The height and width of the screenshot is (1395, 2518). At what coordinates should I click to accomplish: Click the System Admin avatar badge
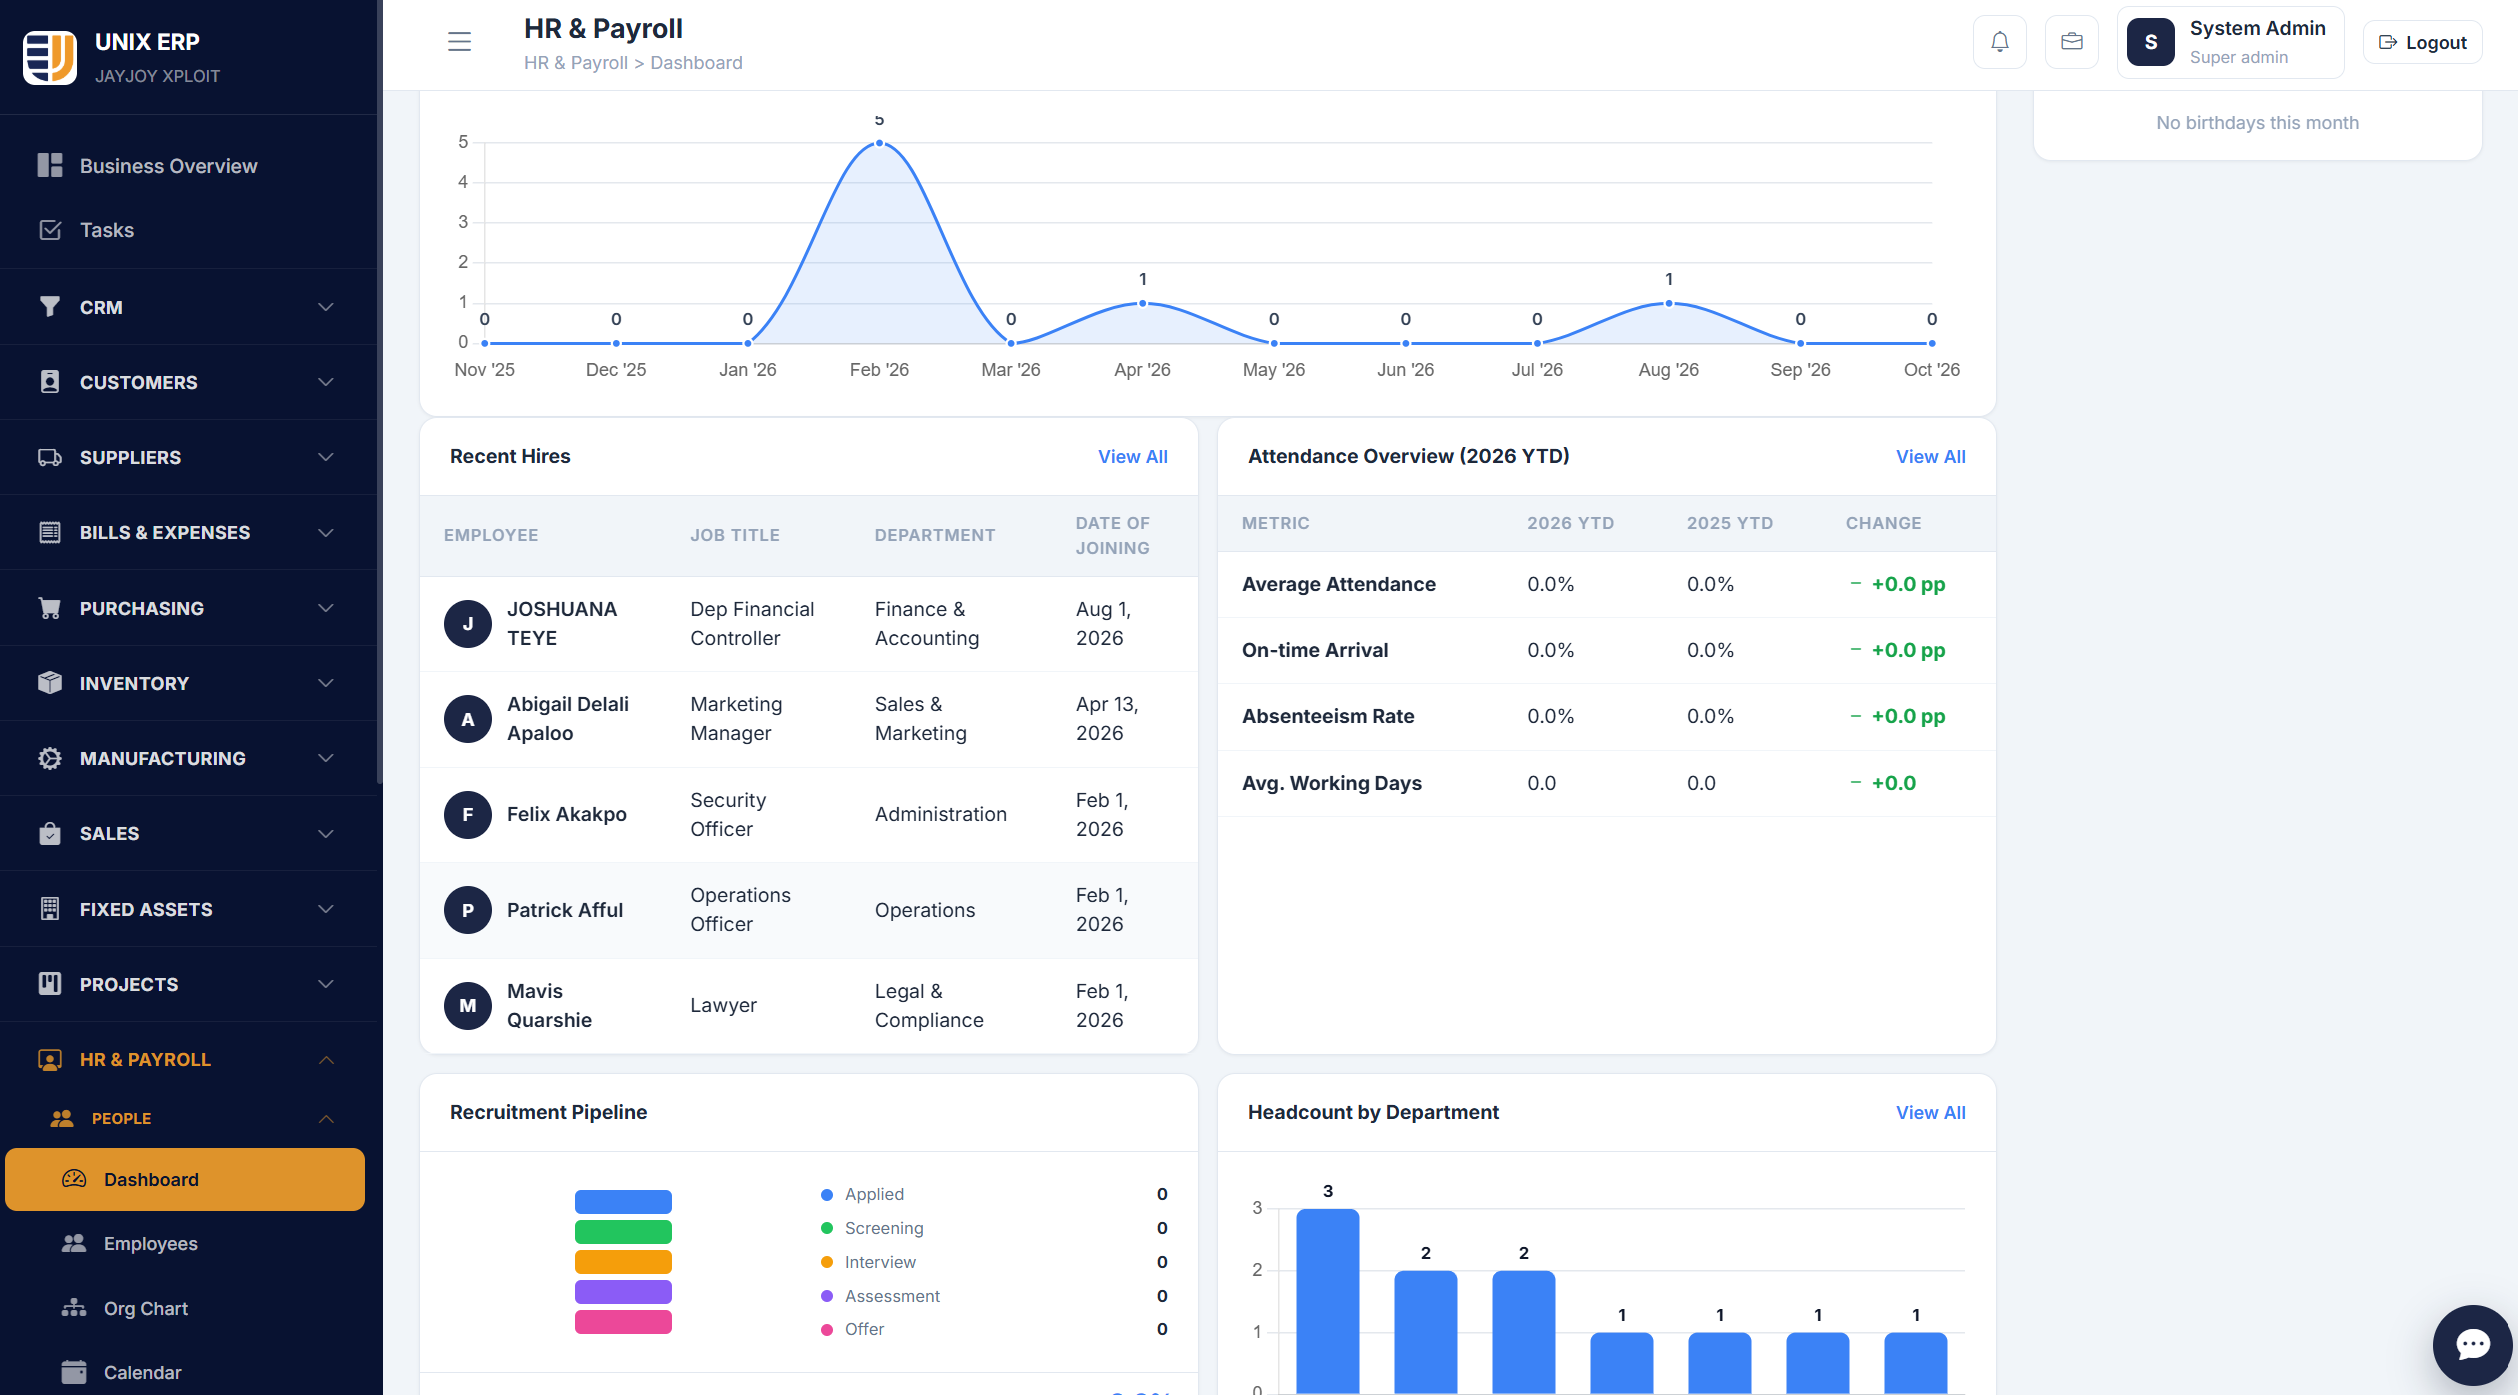(x=2150, y=42)
